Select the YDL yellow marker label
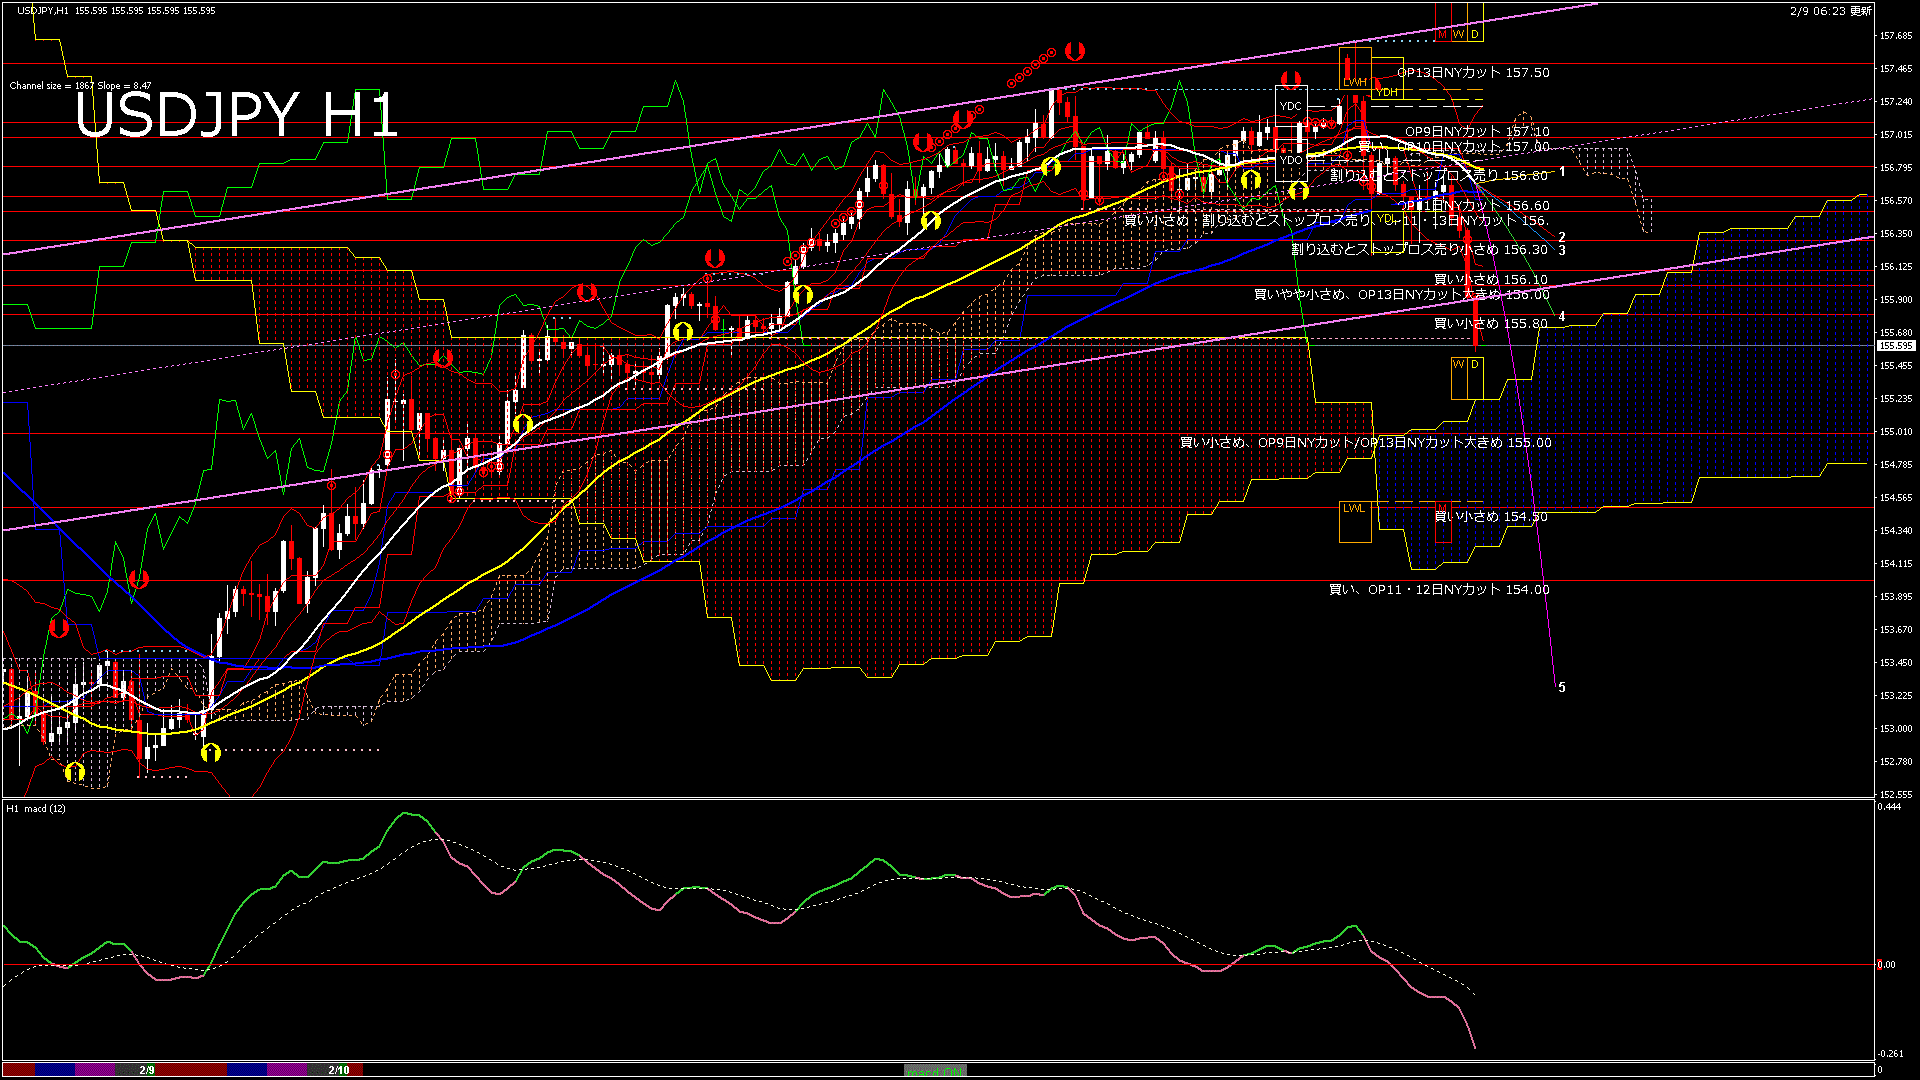The width and height of the screenshot is (1920, 1080). [x=1385, y=218]
